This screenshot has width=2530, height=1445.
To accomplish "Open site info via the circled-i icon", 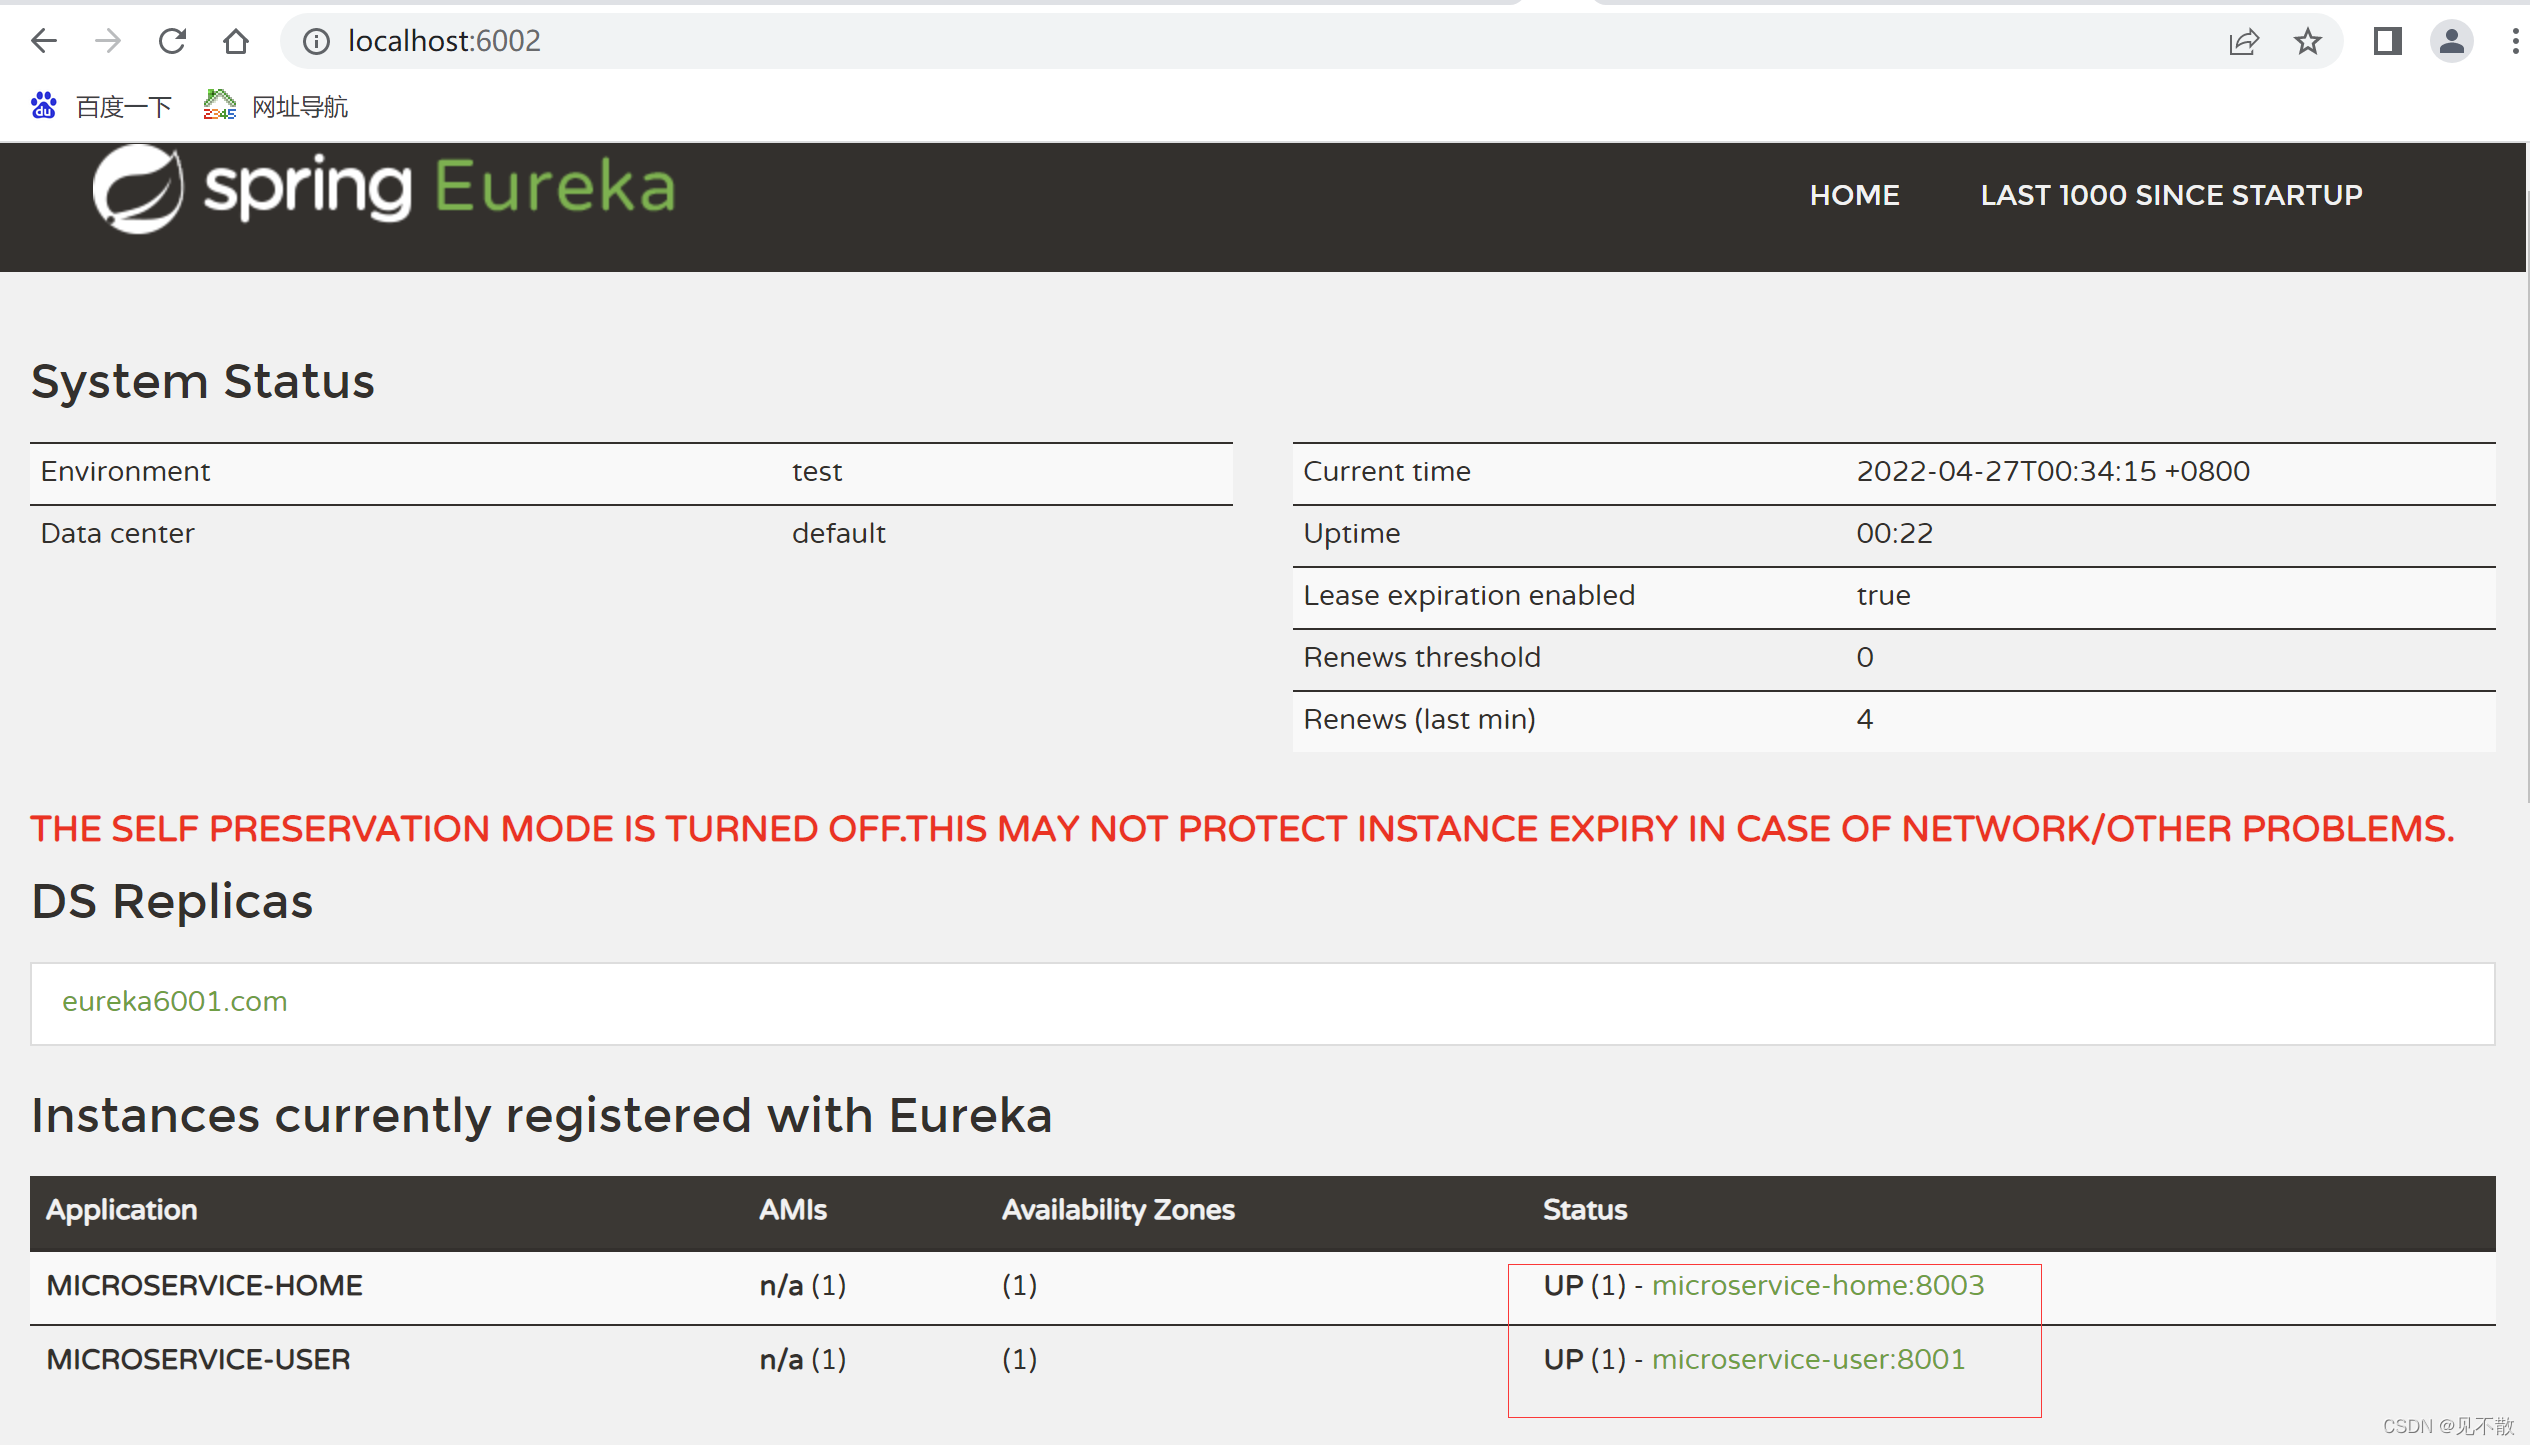I will pyautogui.click(x=316, y=41).
